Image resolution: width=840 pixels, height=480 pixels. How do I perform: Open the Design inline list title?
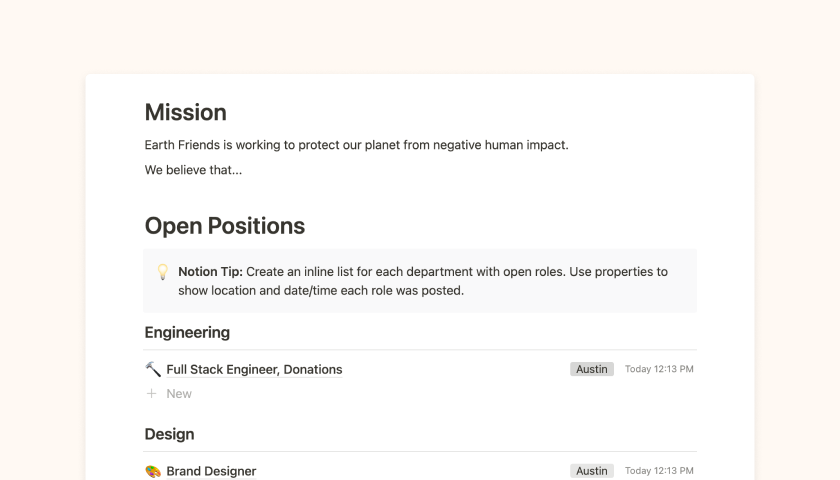coord(169,434)
